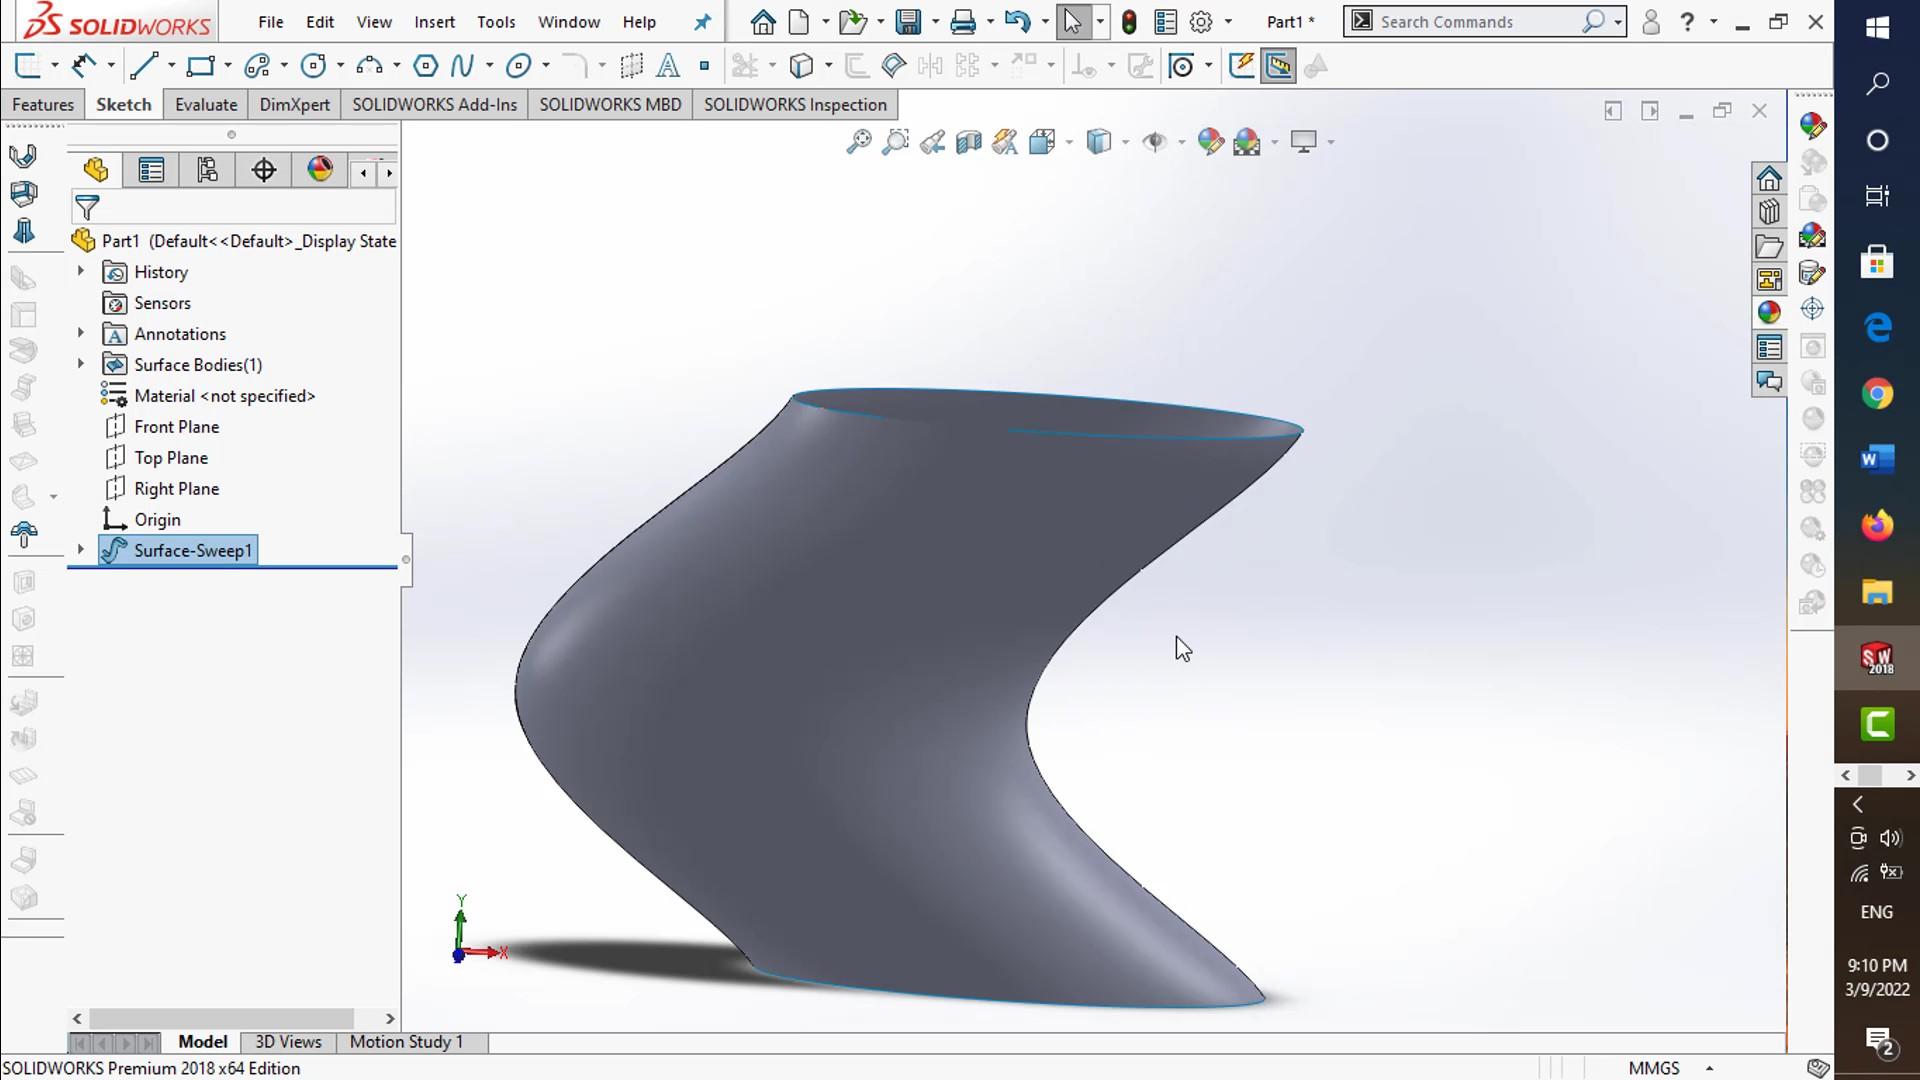The image size is (1920, 1080).
Task: Click the Rebuild traffic light icon
Action: coord(1129,22)
